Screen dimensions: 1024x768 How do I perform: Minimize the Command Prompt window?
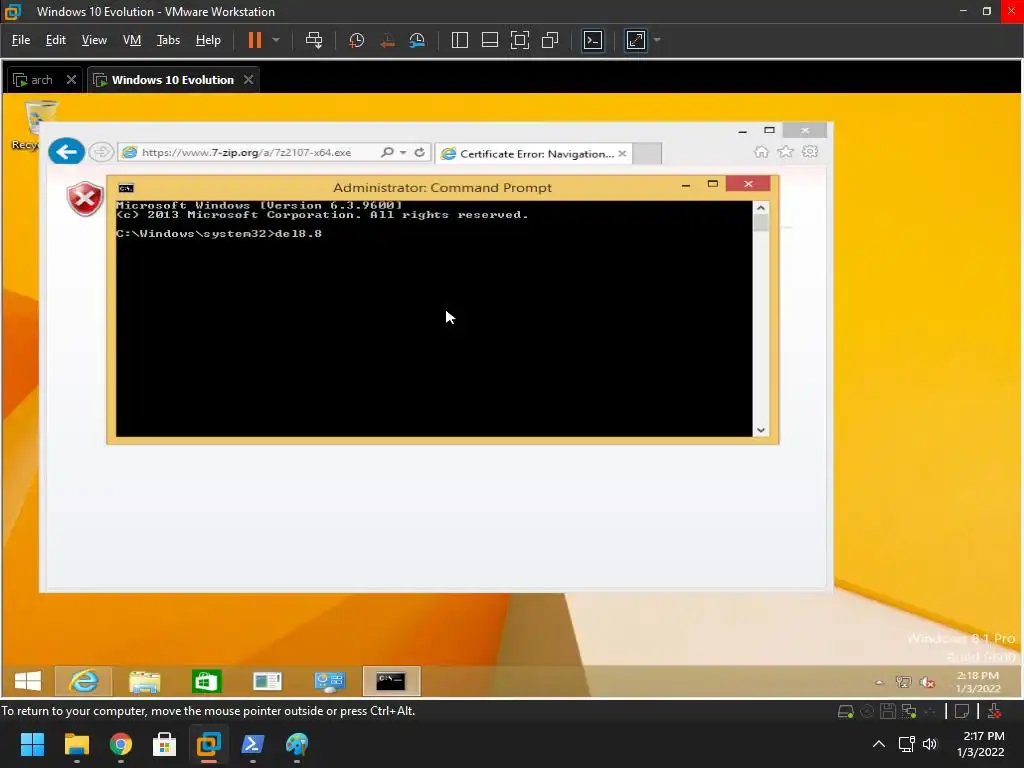(686, 185)
